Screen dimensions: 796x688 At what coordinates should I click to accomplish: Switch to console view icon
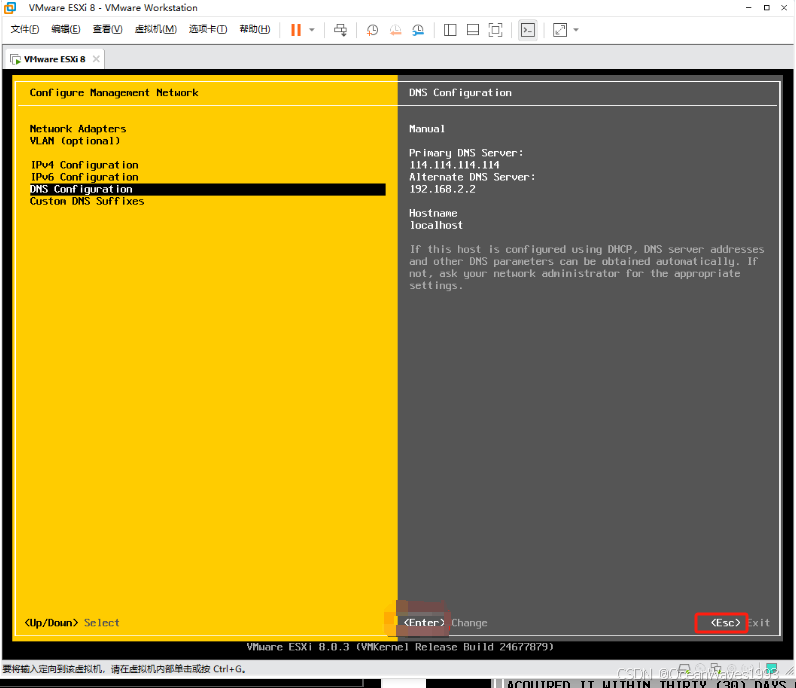[528, 30]
